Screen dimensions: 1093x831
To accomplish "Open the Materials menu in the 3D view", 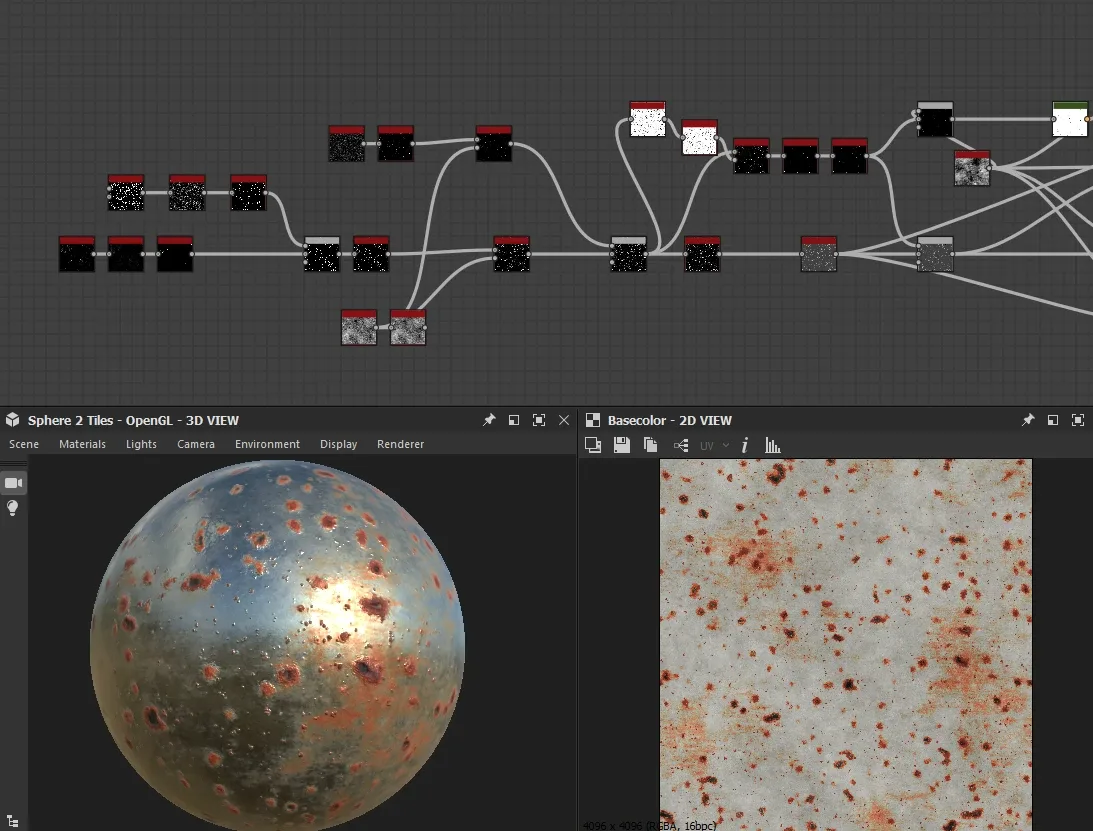I will coord(82,444).
